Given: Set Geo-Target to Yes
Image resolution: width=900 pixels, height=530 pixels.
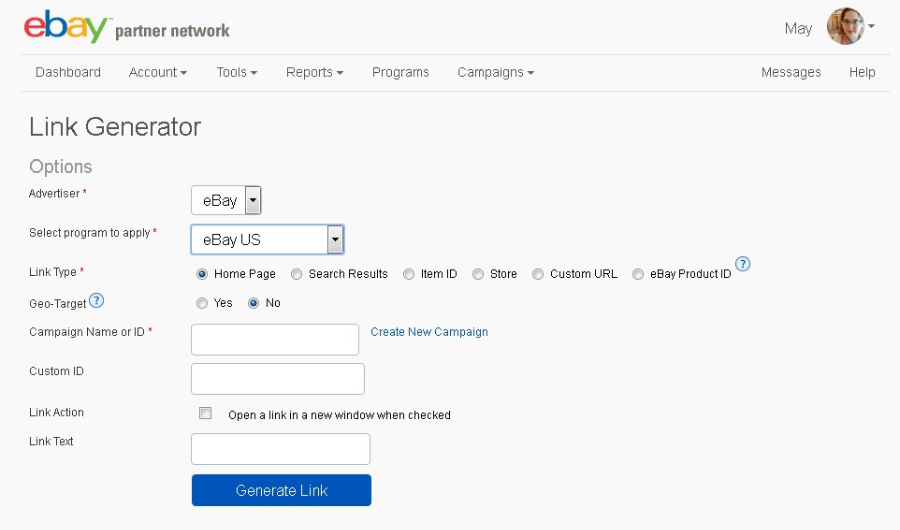Looking at the screenshot, I should [x=201, y=303].
